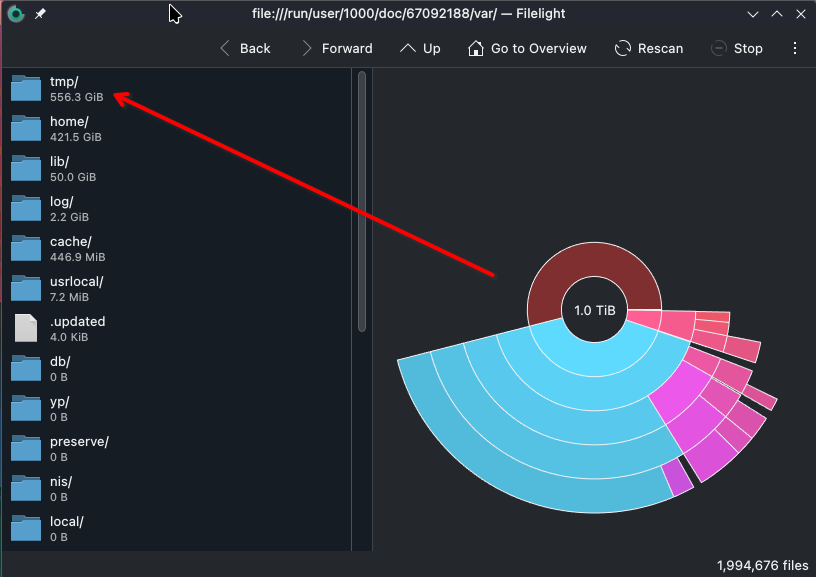The image size is (816, 577).
Task: Click the Stop scan button
Action: [x=737, y=48]
